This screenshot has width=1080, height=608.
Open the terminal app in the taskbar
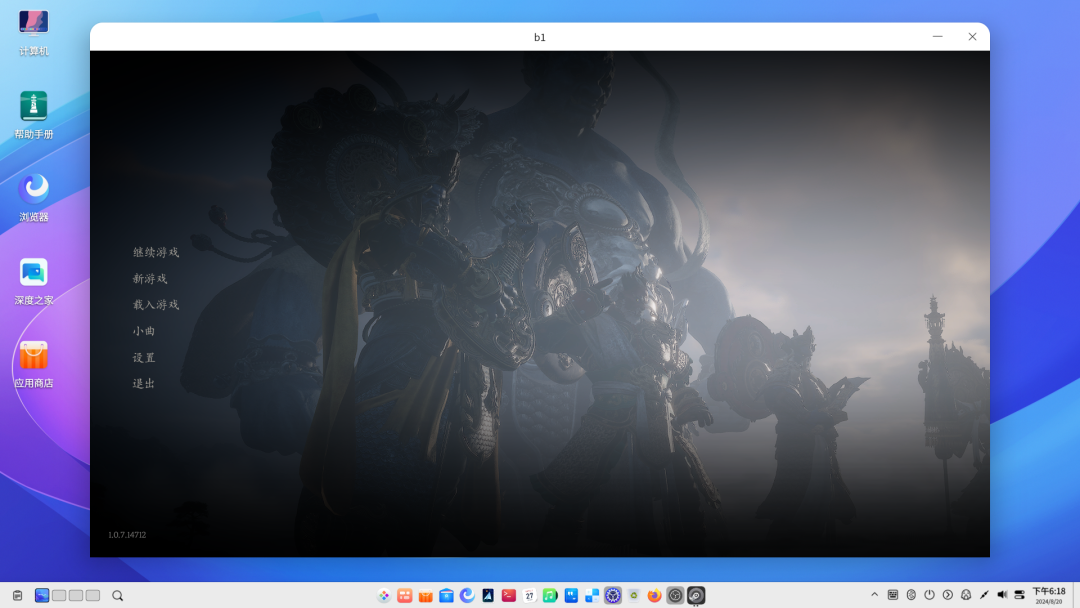pyautogui.click(x=508, y=594)
